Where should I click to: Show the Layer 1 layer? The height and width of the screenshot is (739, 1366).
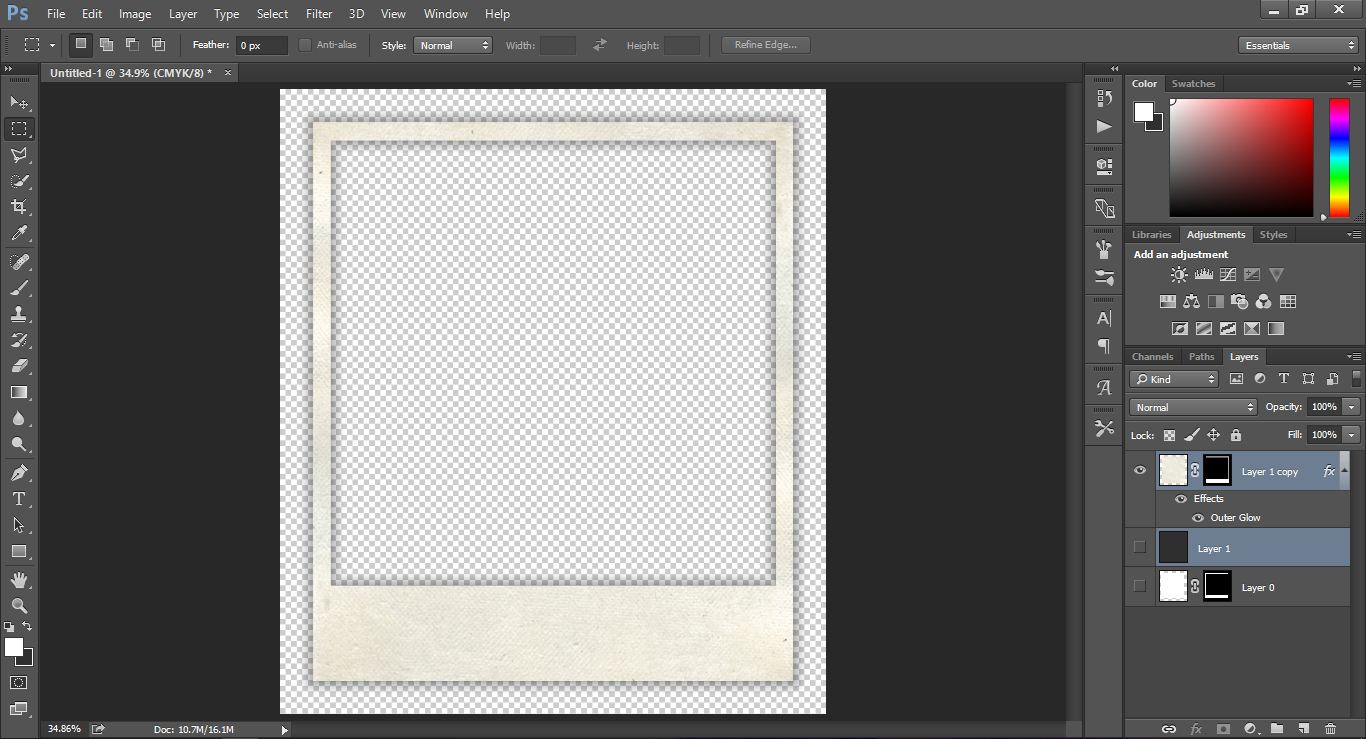1140,547
